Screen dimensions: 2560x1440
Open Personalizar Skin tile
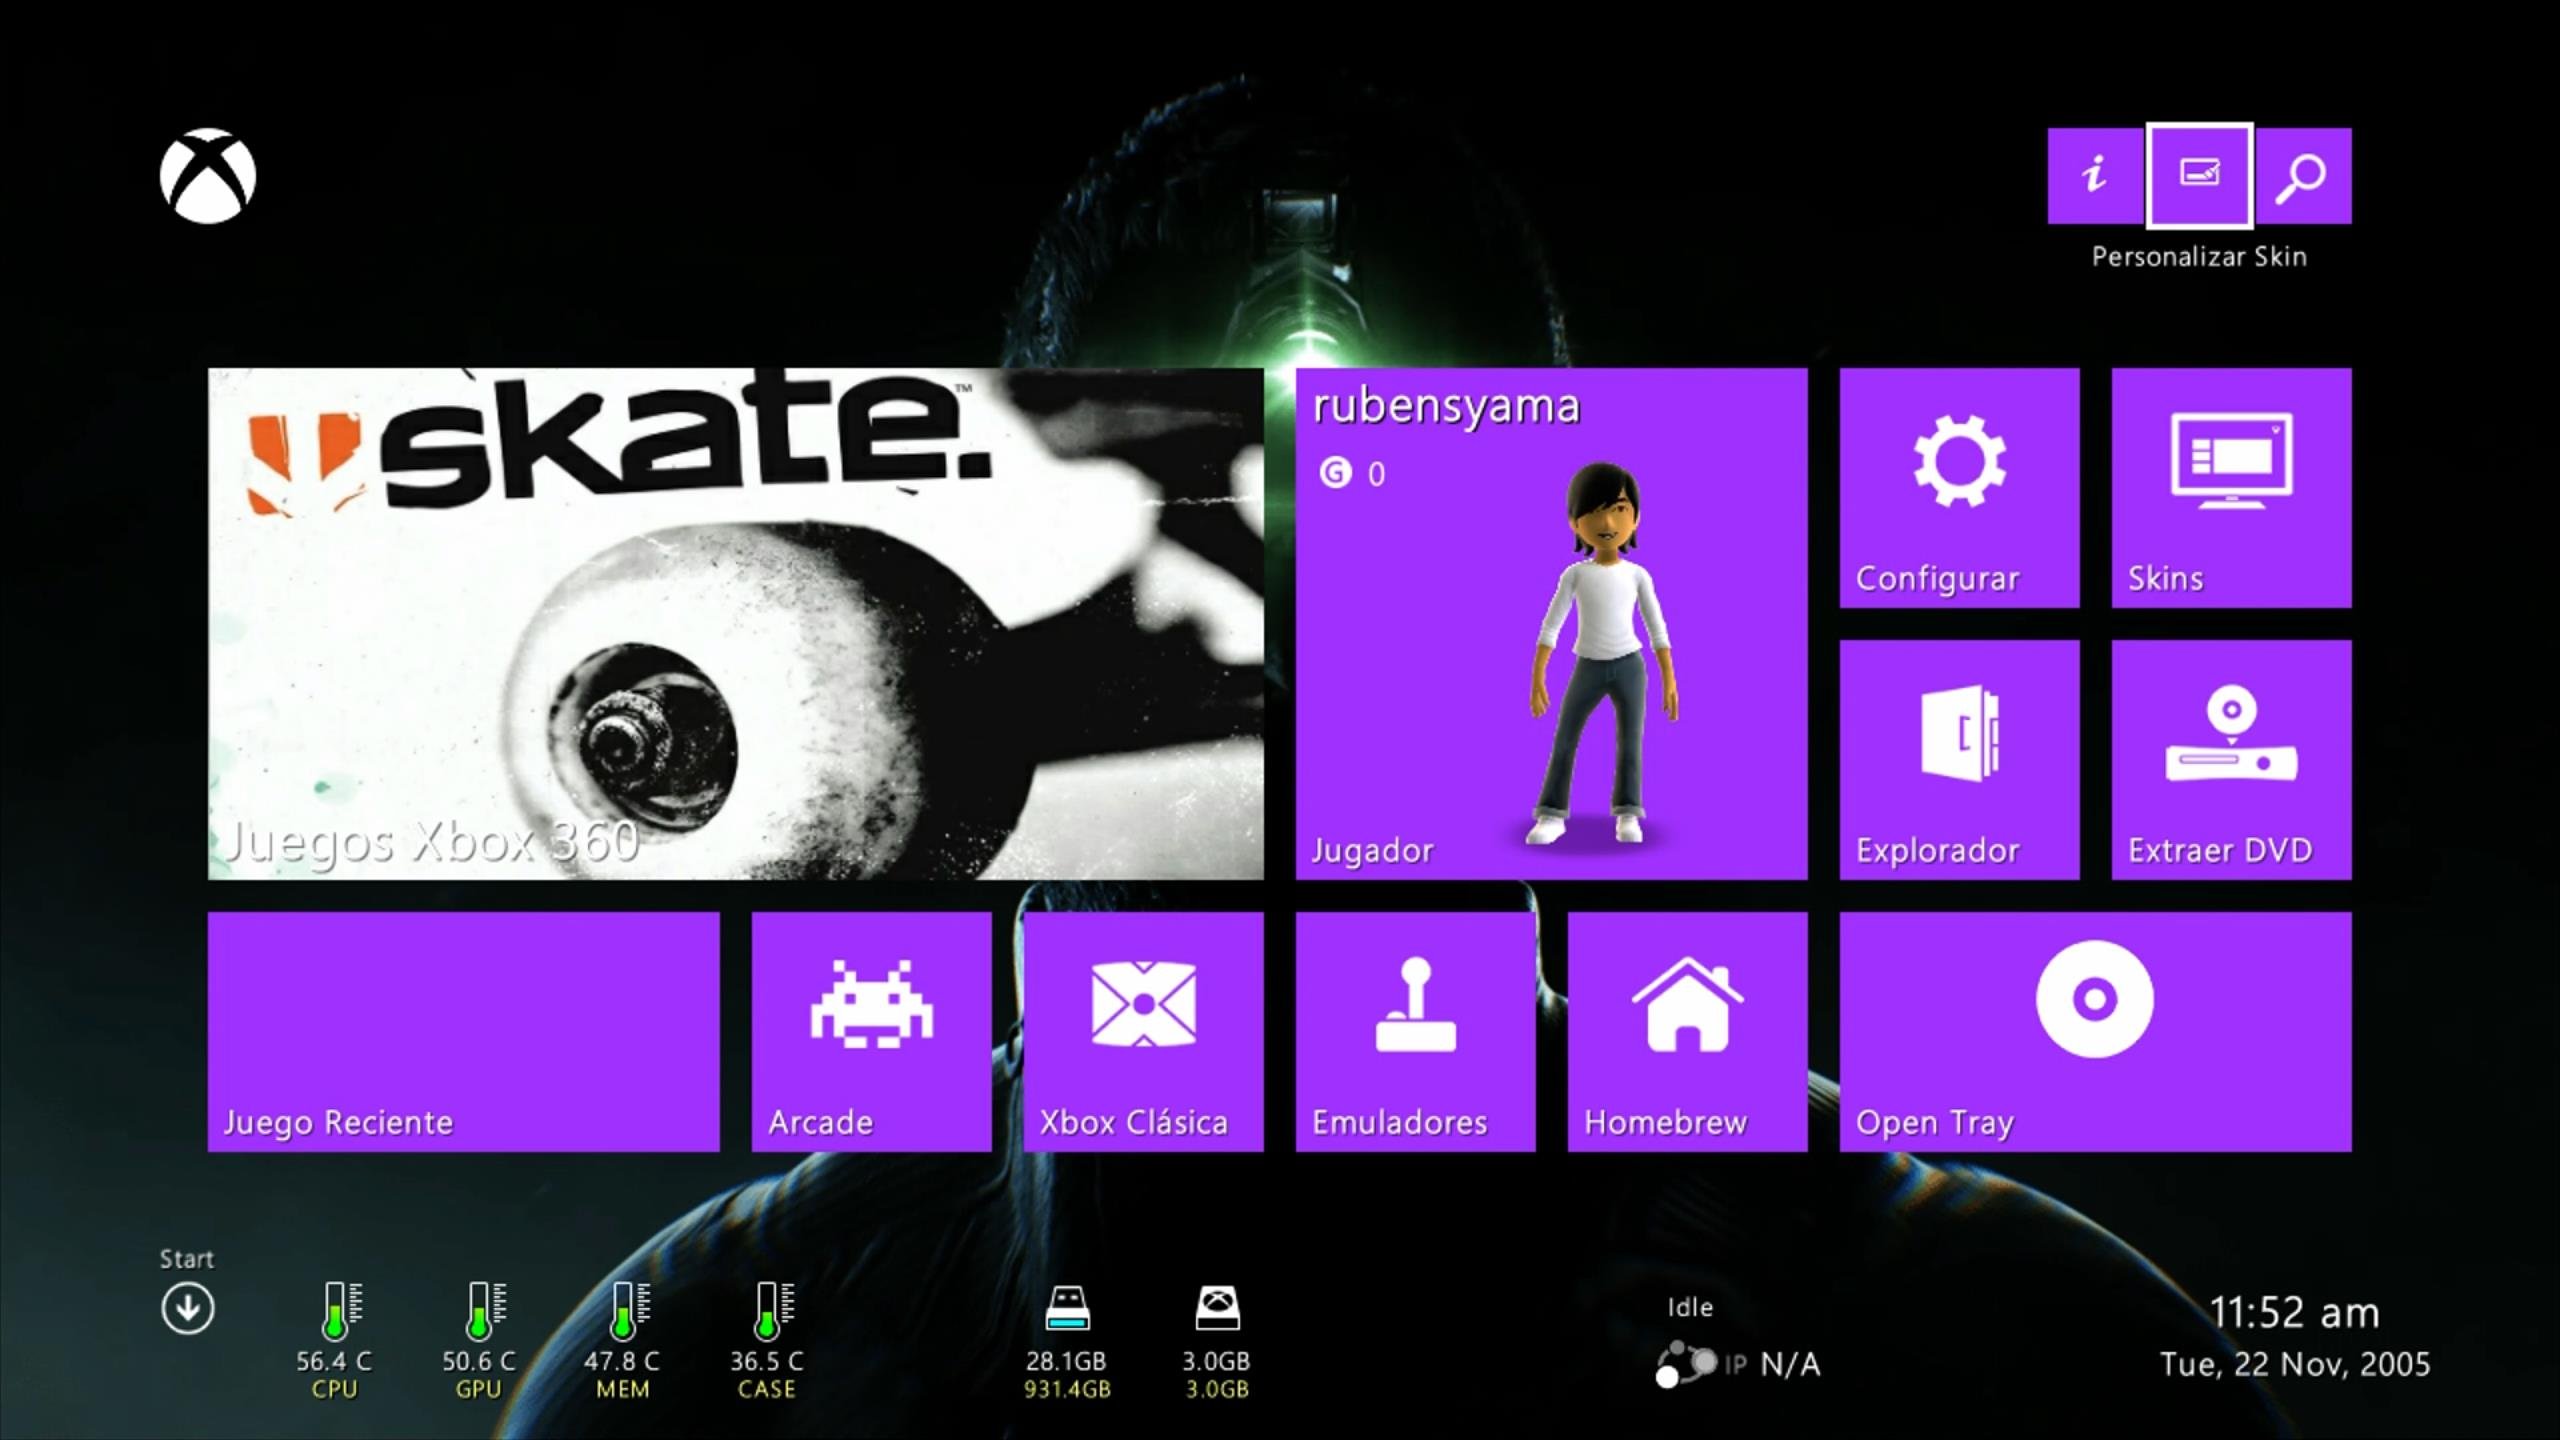point(2199,176)
